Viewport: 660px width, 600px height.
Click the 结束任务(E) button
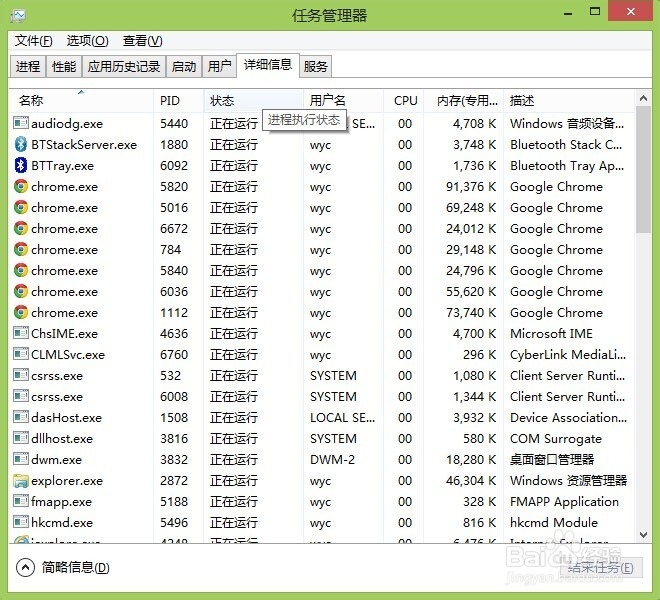click(x=601, y=568)
